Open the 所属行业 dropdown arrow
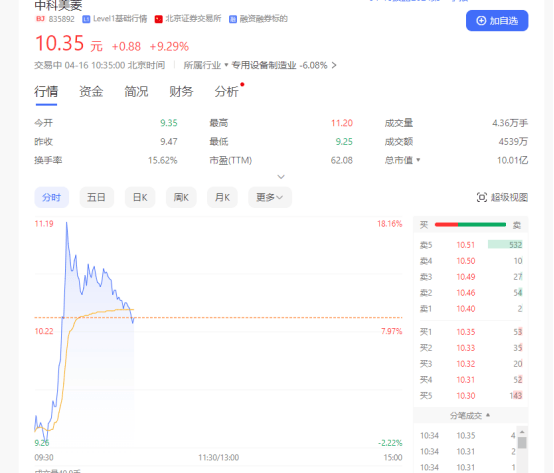Viewport: 554px width, 473px height. tap(226, 65)
